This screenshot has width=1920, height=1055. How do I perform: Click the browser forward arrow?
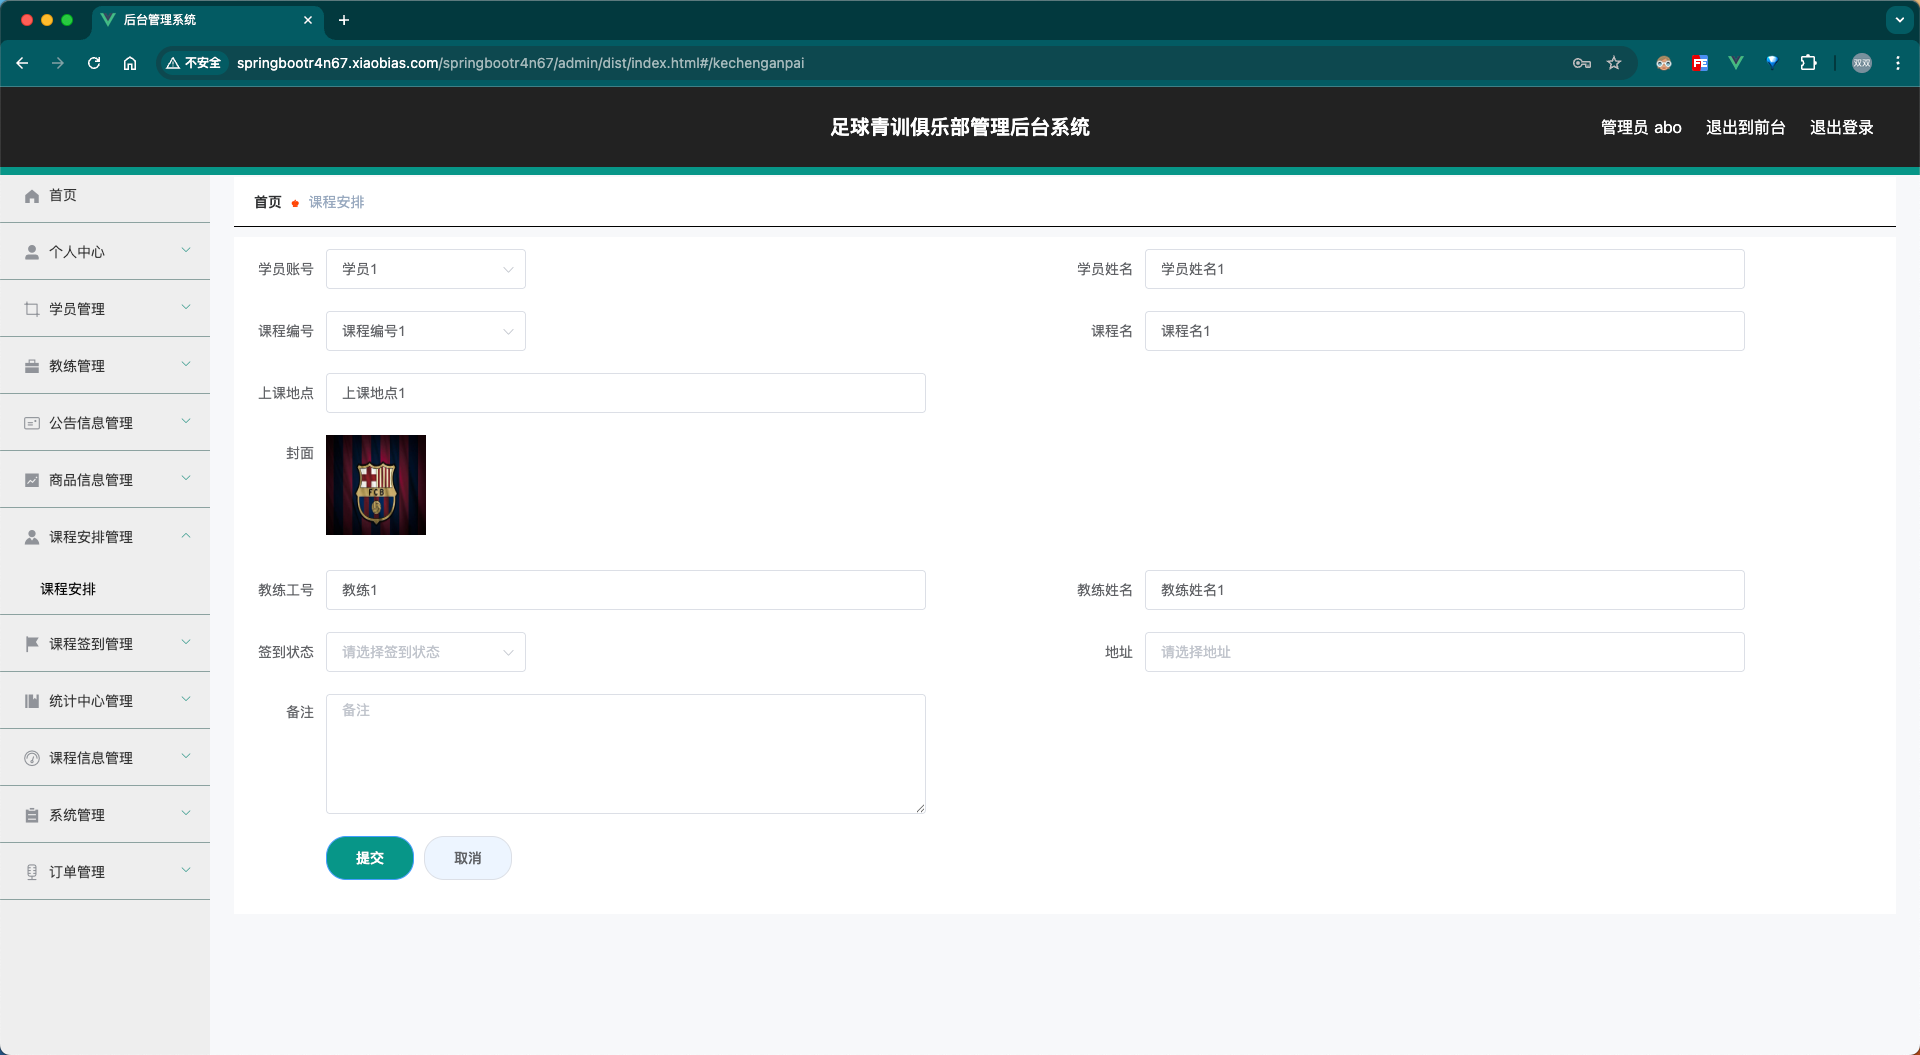tap(58, 63)
